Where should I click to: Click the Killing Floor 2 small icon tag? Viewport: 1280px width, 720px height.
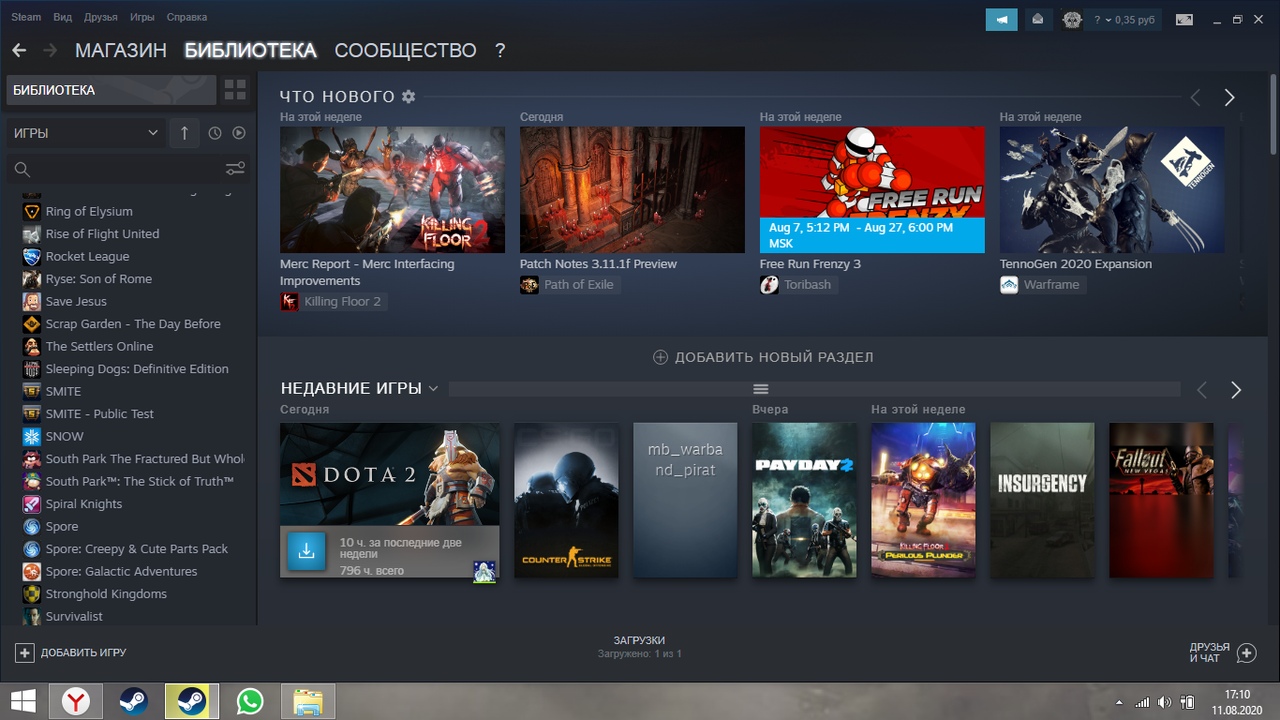click(x=289, y=301)
